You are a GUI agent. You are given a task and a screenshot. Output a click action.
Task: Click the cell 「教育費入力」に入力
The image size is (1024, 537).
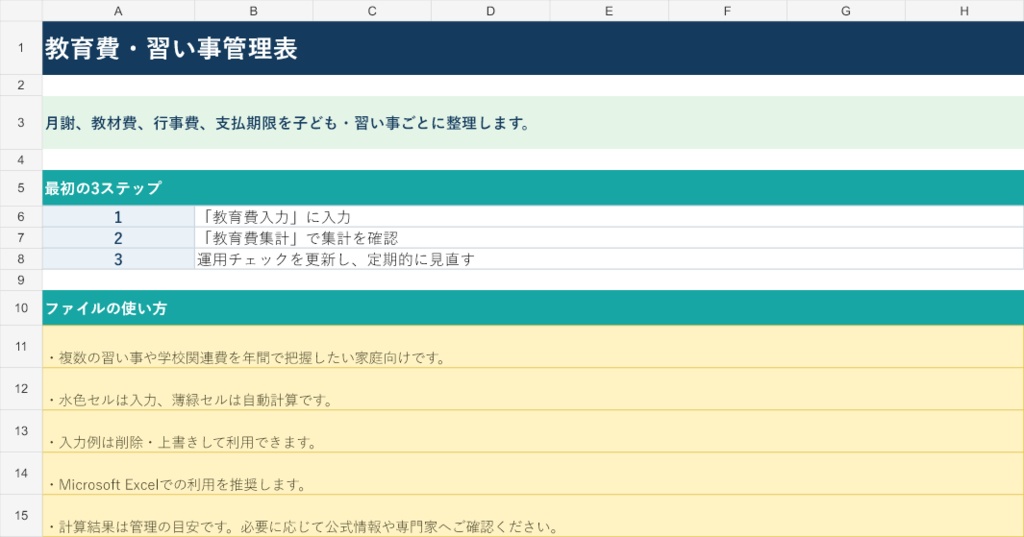tap(609, 216)
